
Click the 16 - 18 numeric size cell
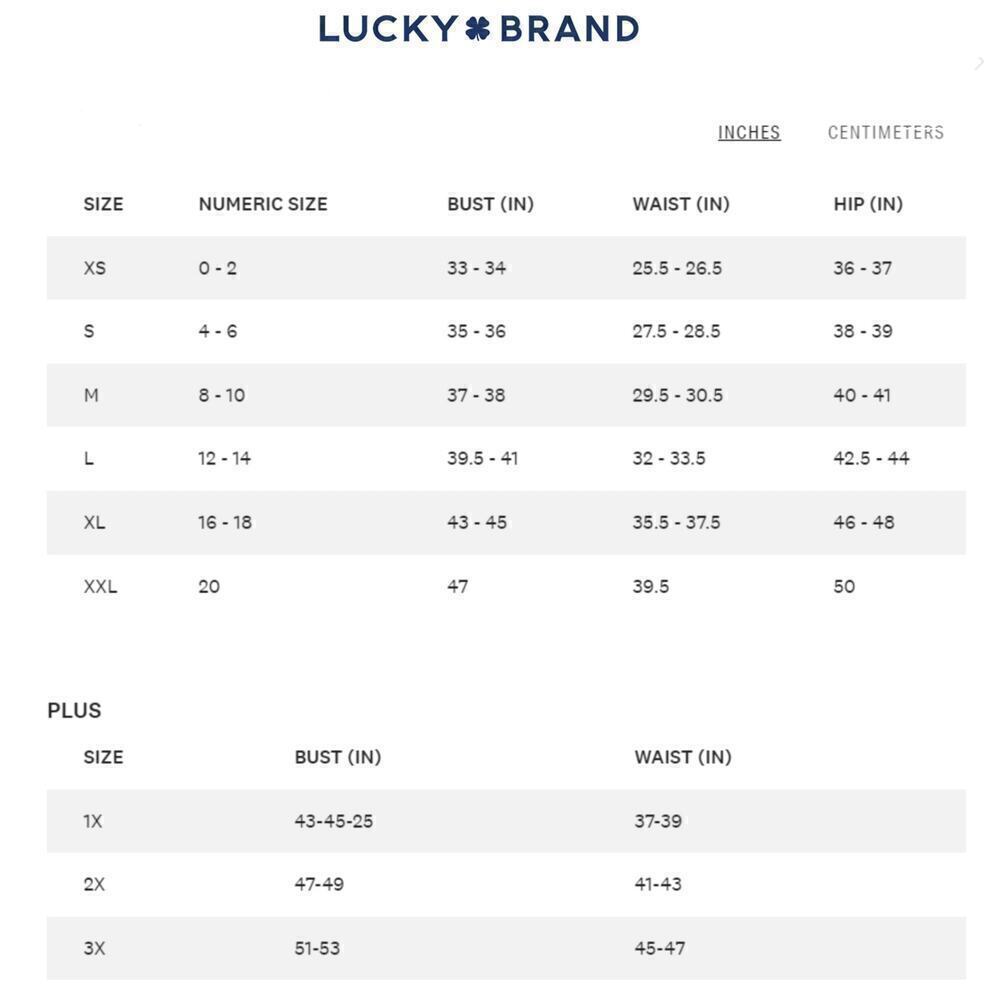tap(225, 522)
